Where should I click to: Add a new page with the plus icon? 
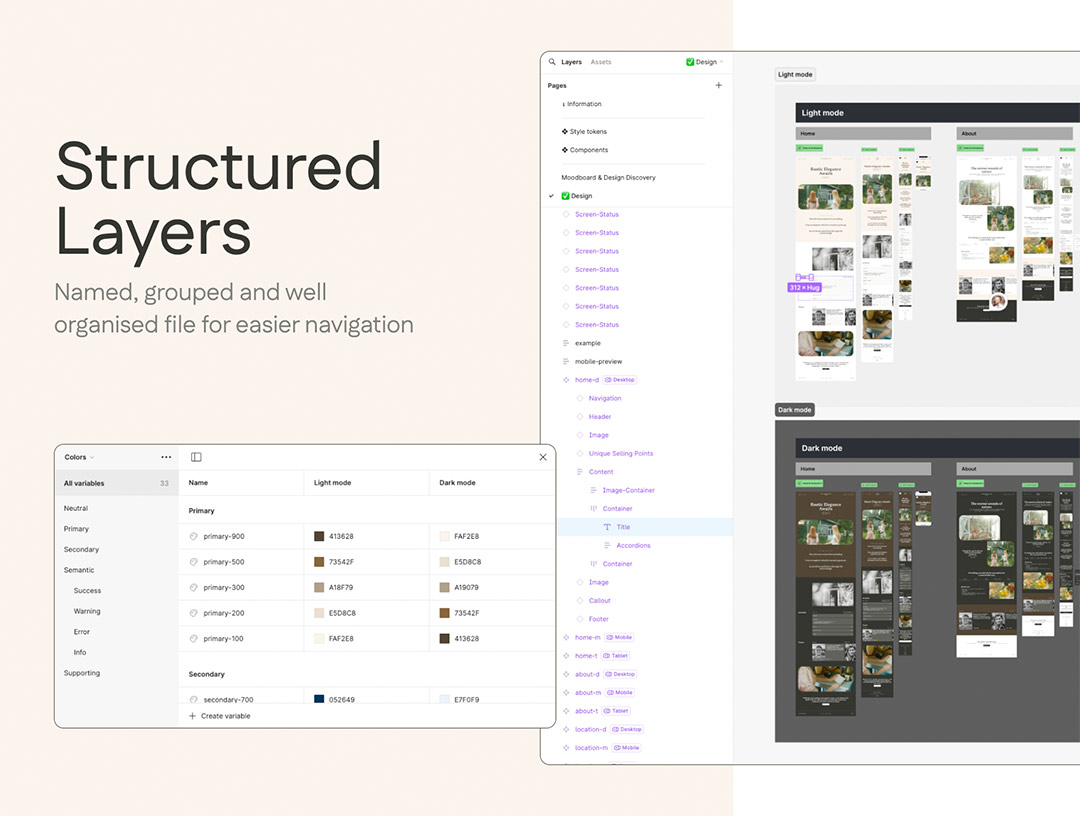[x=718, y=86]
